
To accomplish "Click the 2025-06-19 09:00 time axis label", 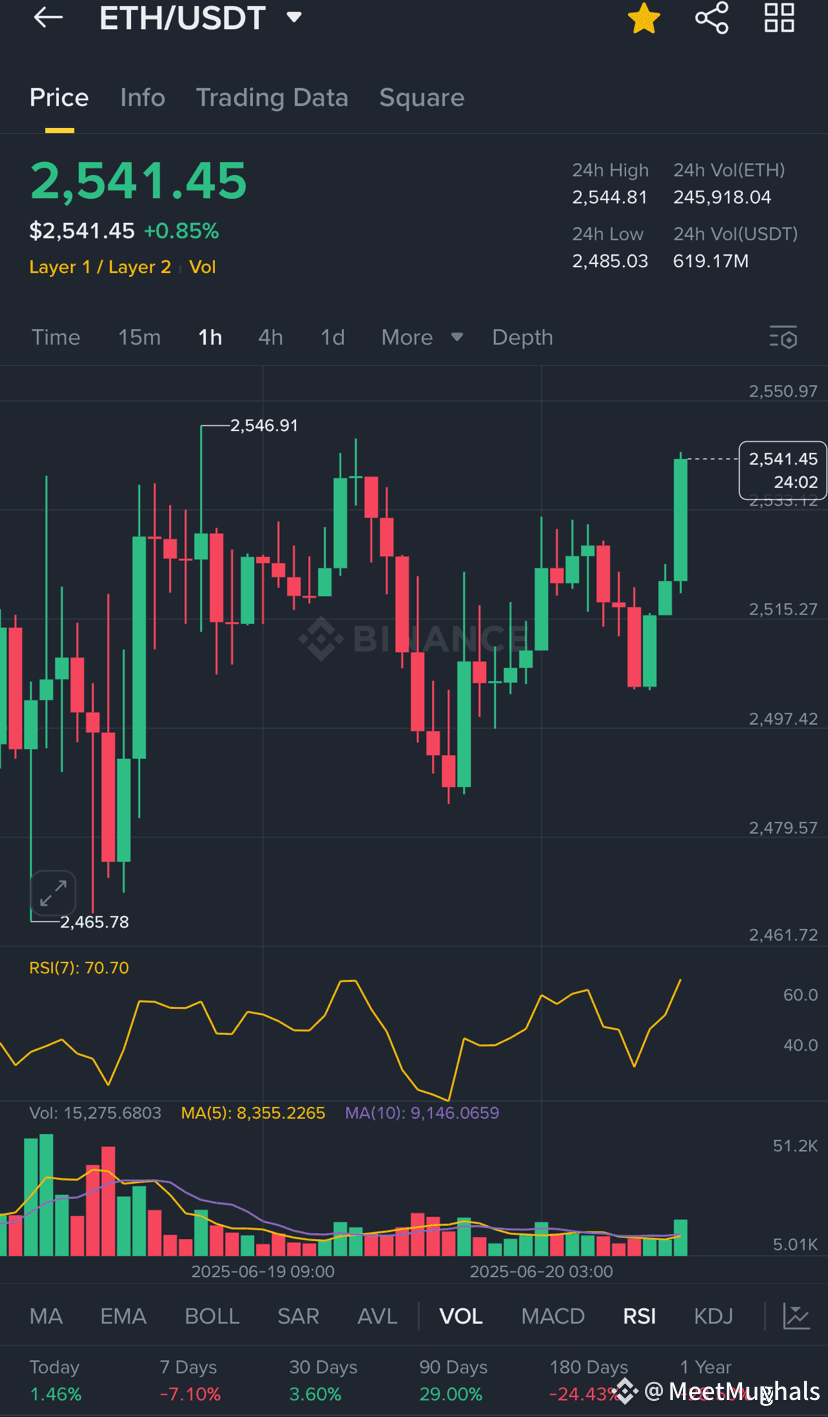I will coord(263,1271).
